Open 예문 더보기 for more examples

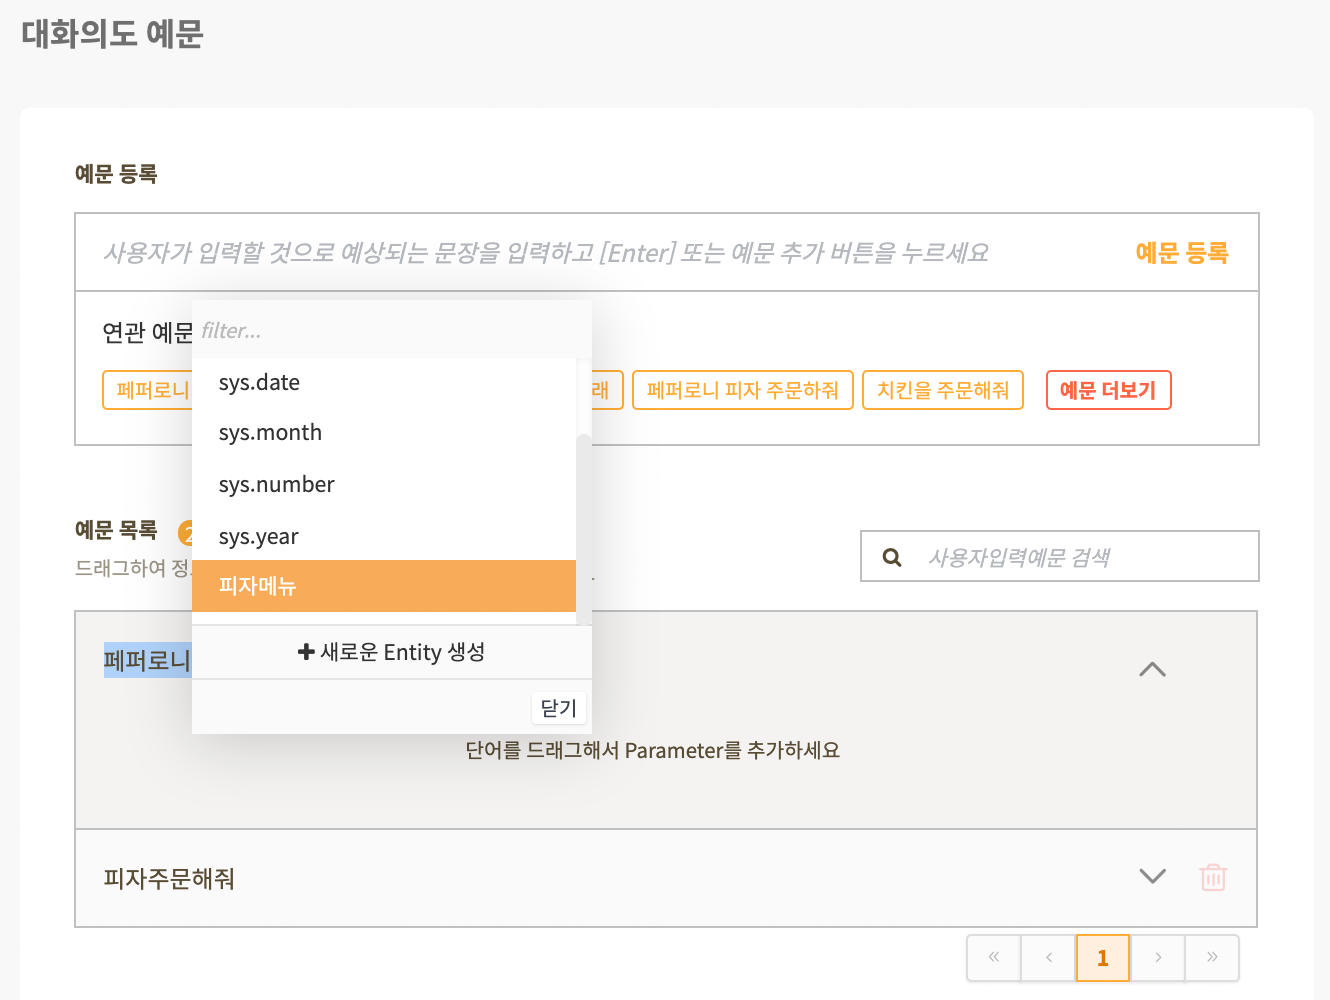(1108, 390)
